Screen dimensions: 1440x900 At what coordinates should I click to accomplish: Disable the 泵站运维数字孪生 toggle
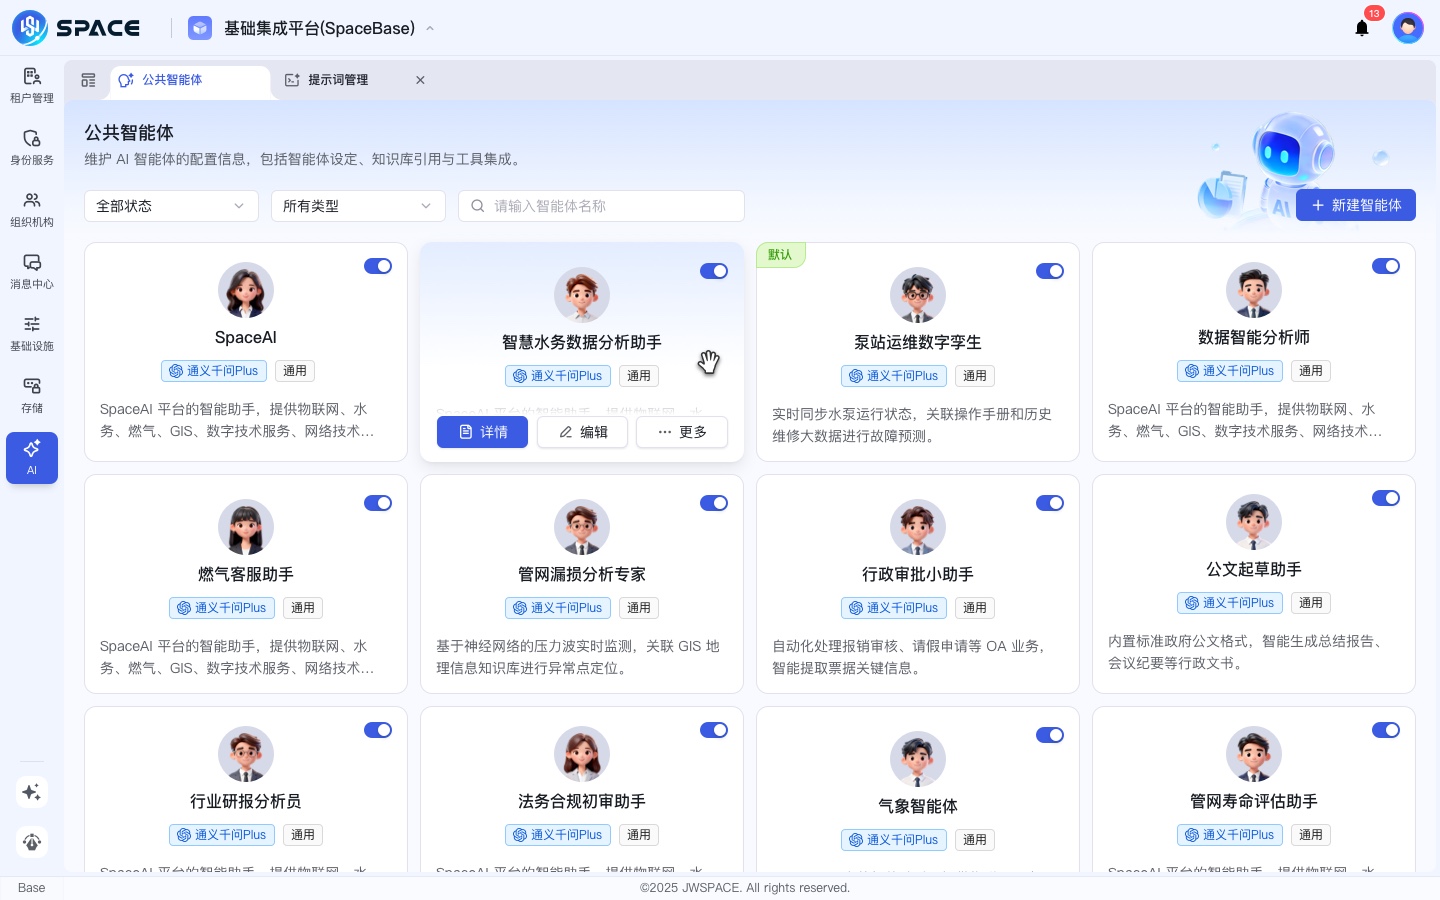(1050, 271)
